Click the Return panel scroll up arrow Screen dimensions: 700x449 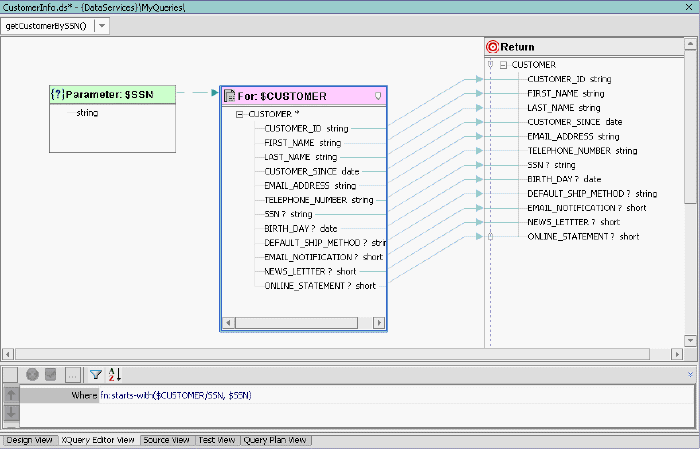tap(690, 44)
